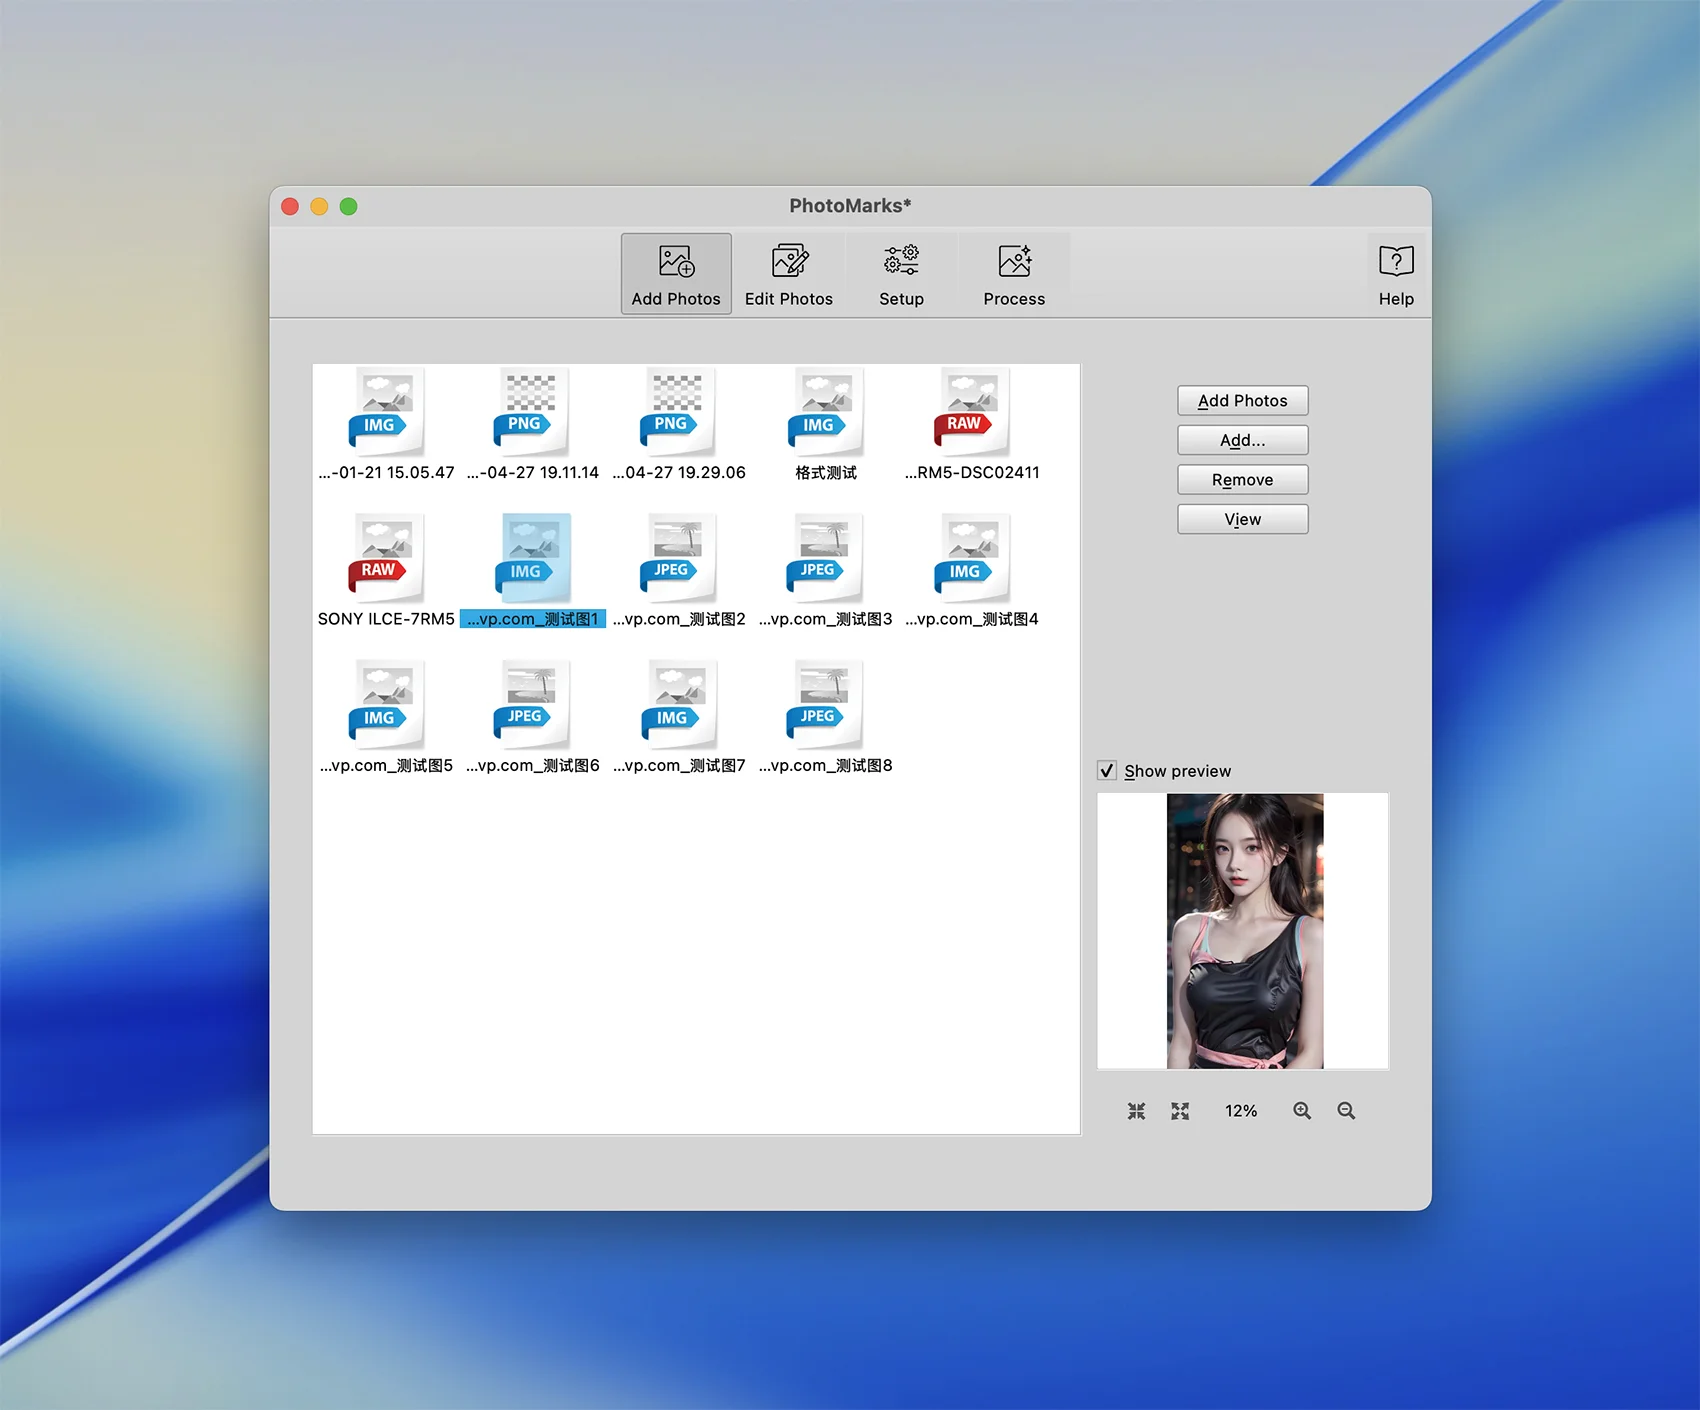Click the Add... button
This screenshot has height=1410, width=1700.
1242,440
